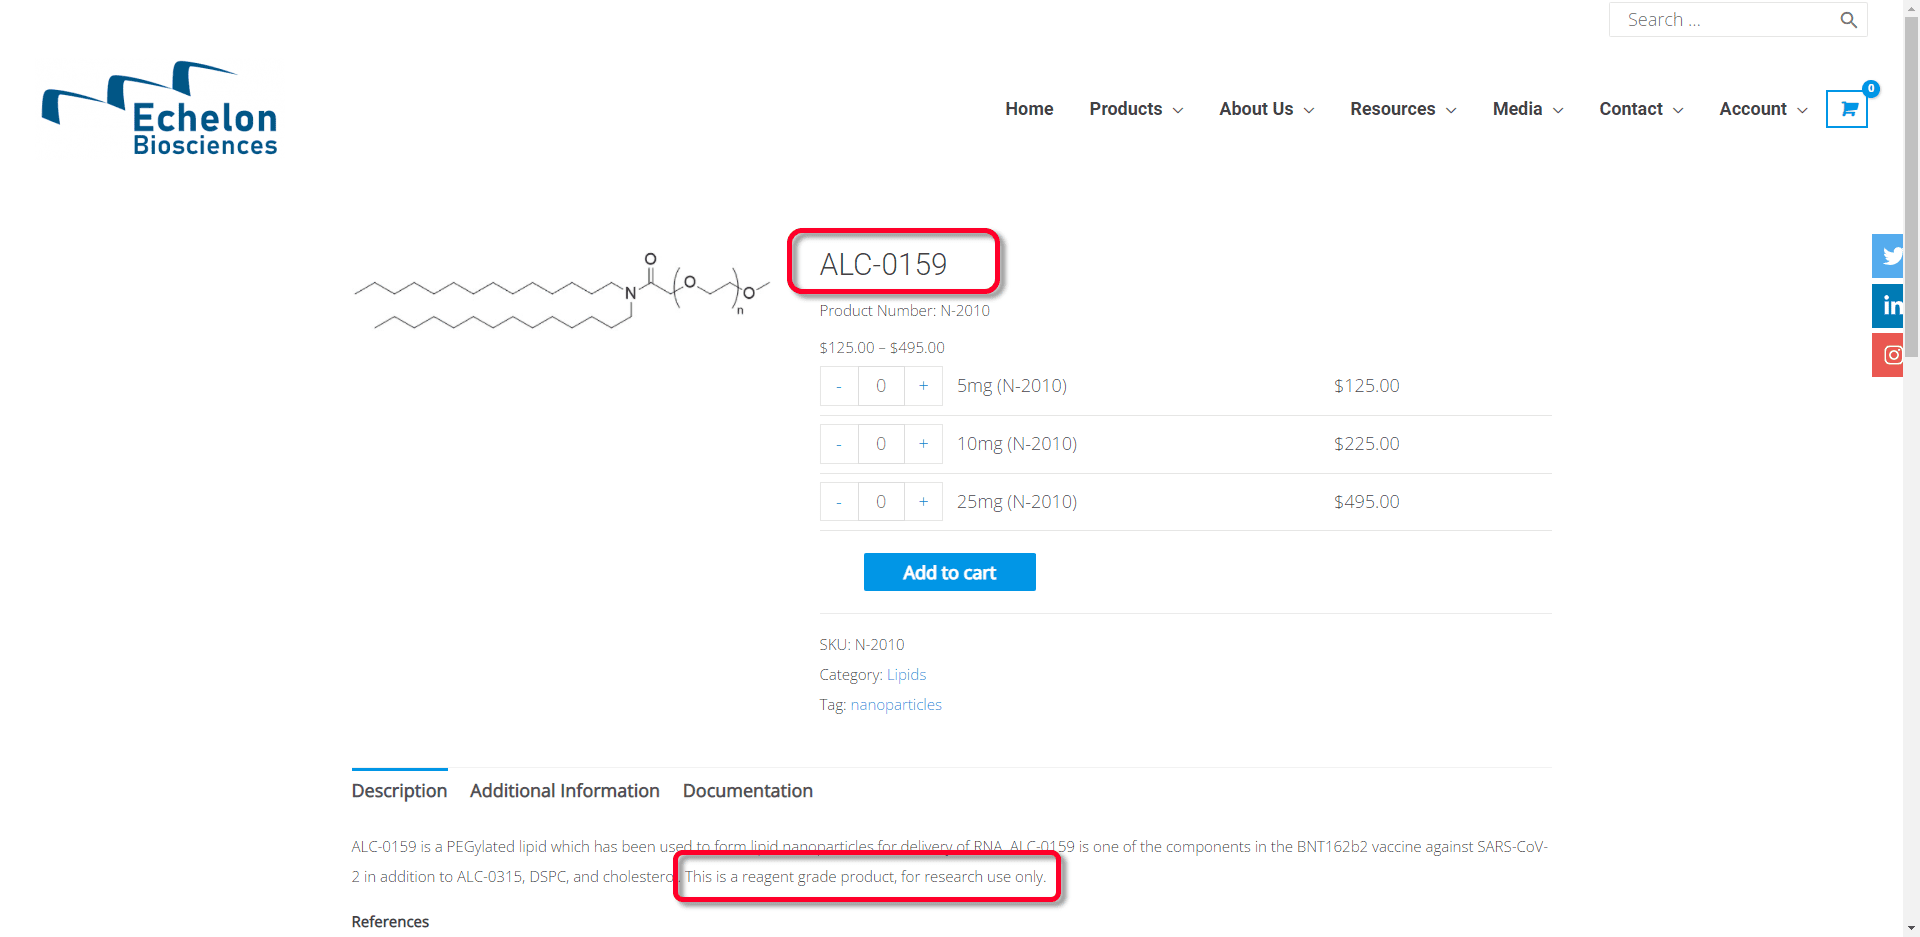Switch to the Documentation tab
Screen dimensions: 1920x937
click(x=748, y=791)
